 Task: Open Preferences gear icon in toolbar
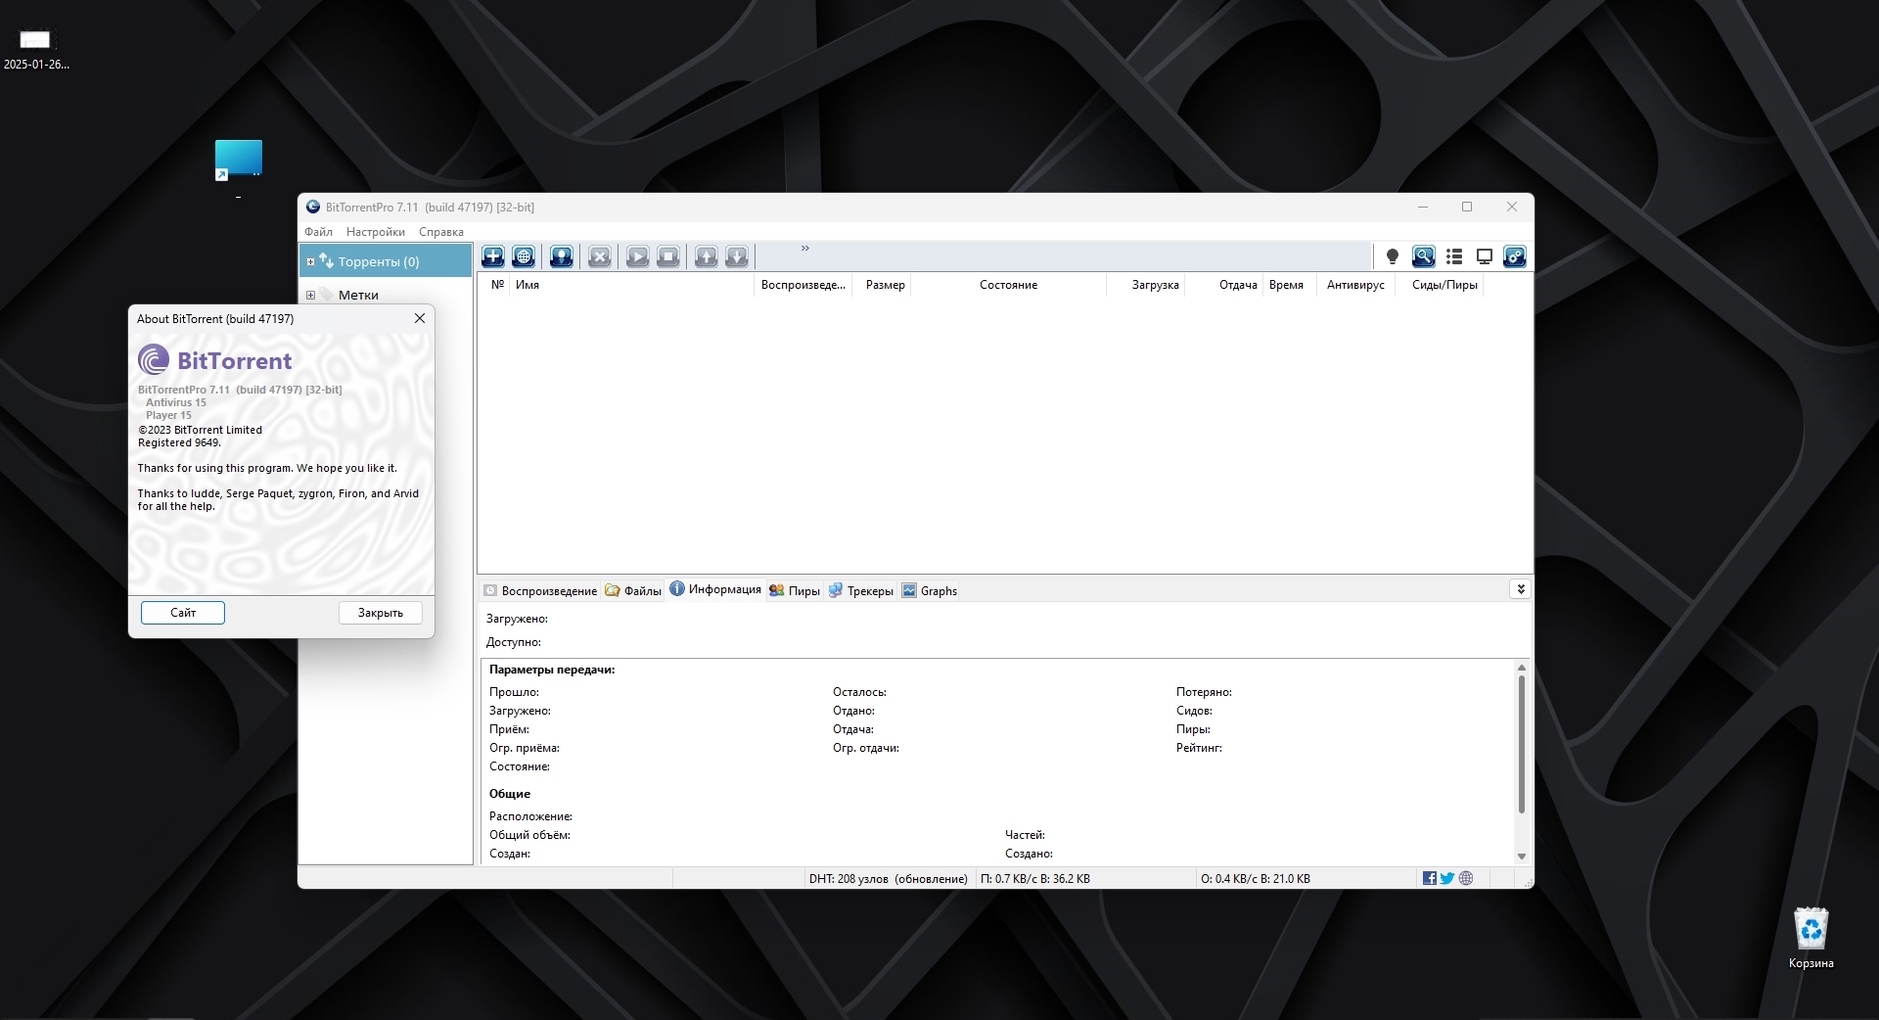[1515, 257]
